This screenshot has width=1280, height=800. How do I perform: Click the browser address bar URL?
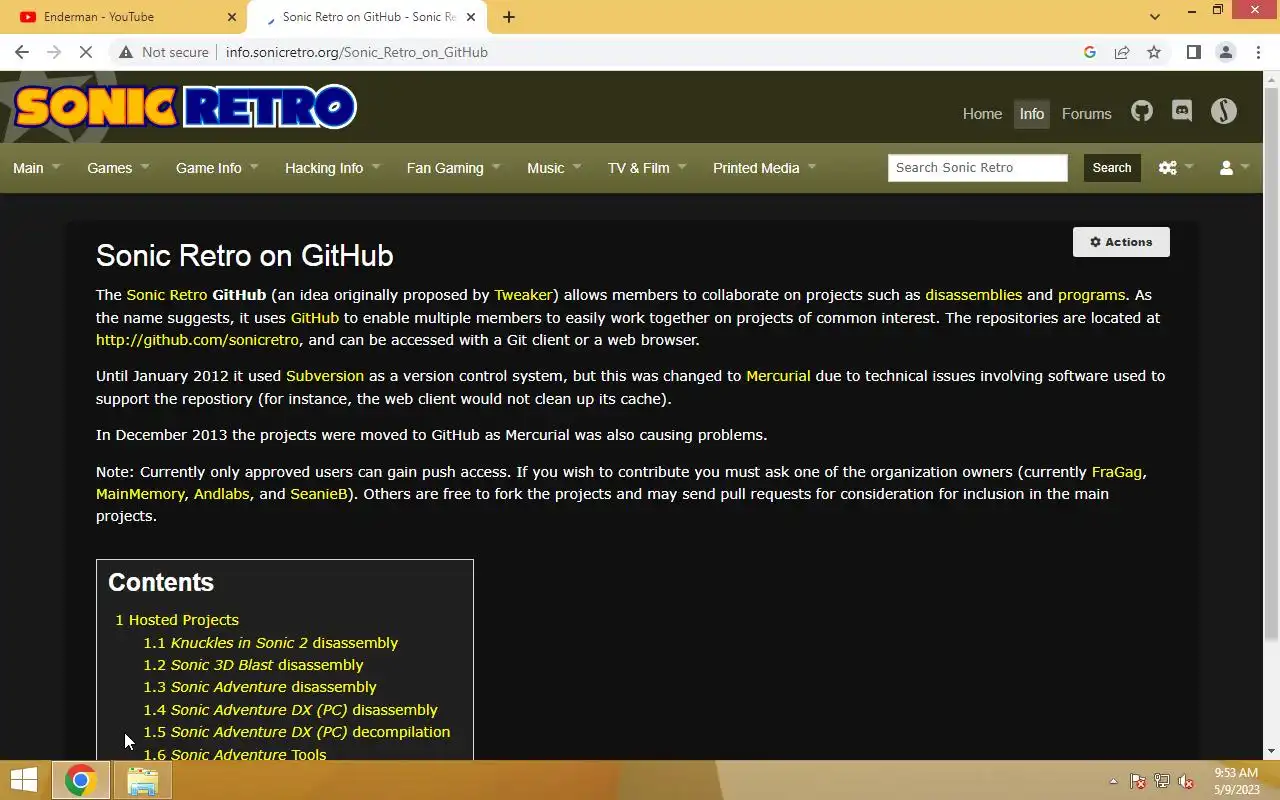[357, 52]
